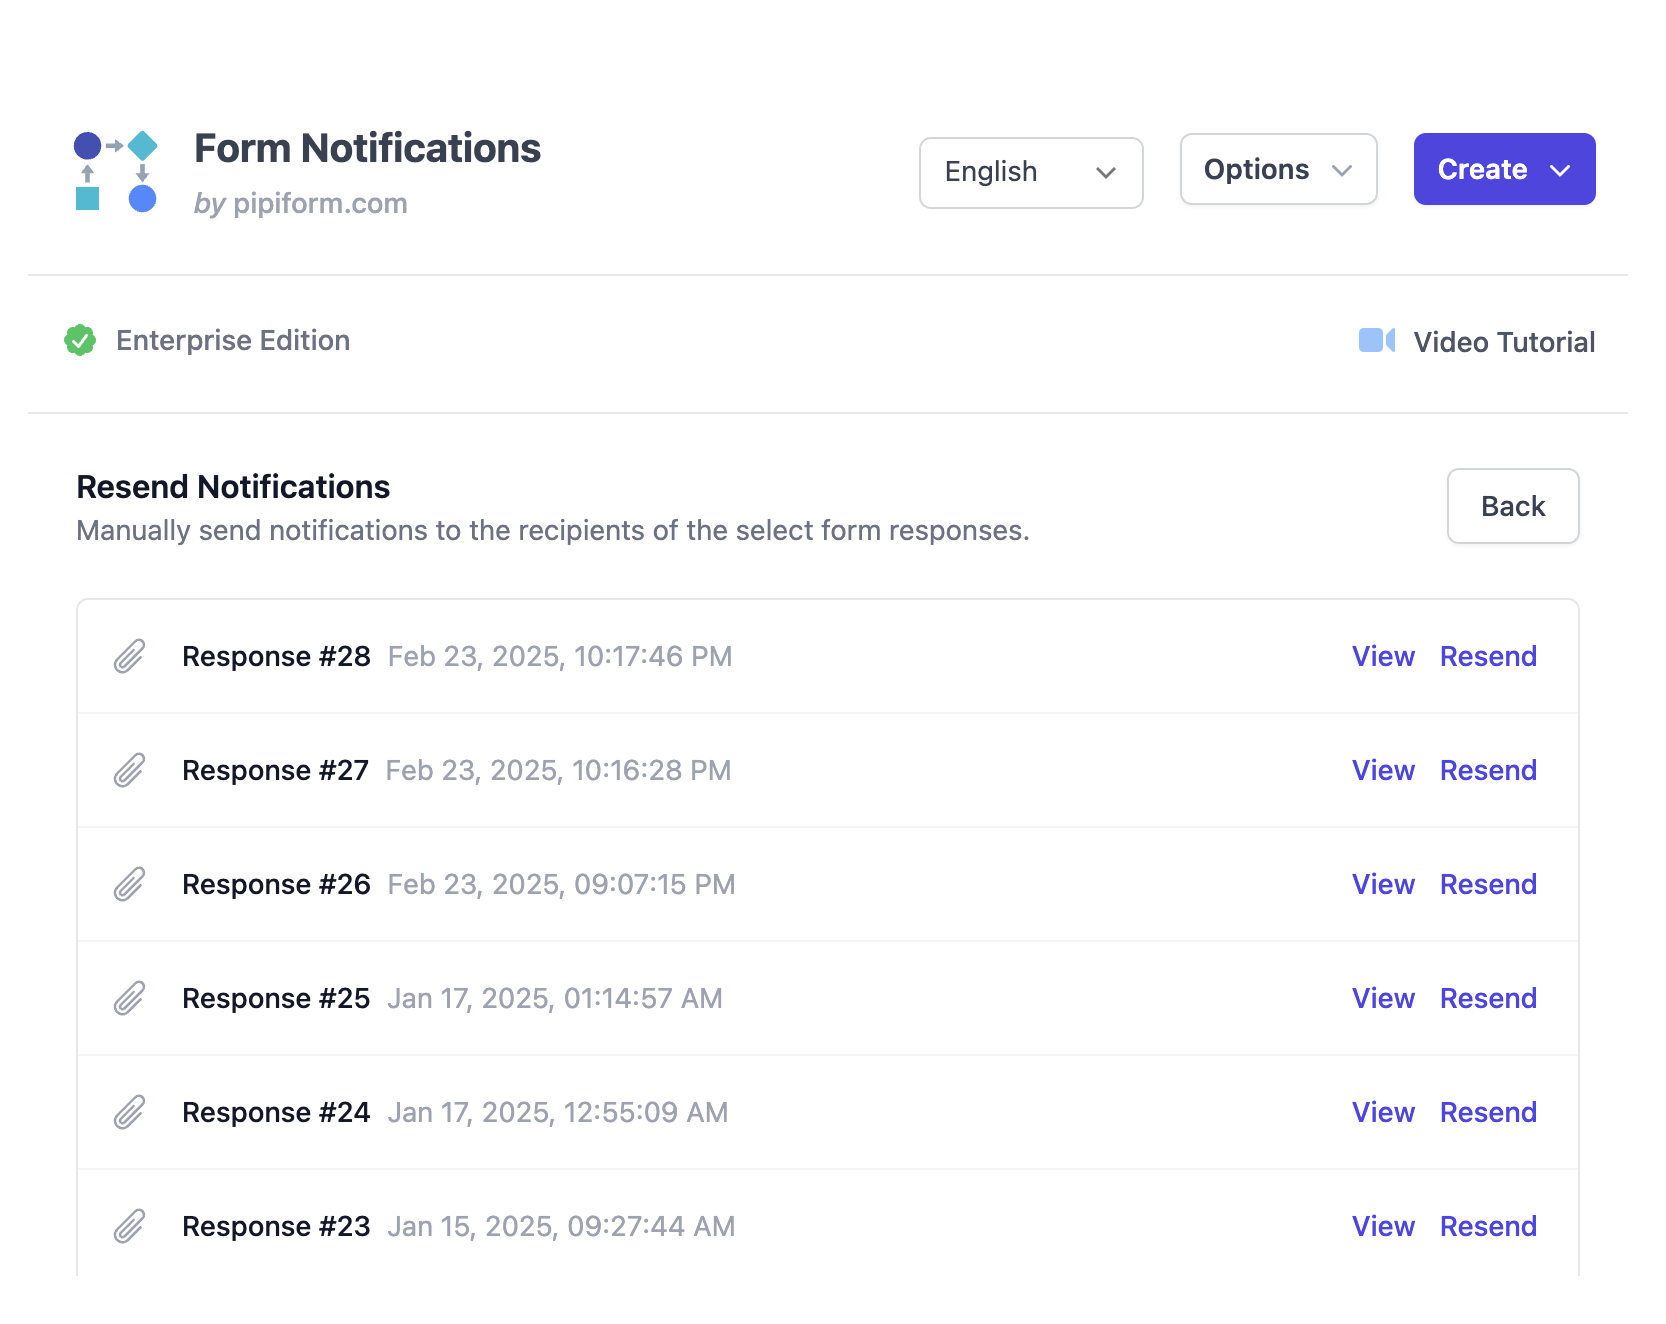Viewport: 1666px width, 1324px height.
Task: View Response #28 details
Action: click(x=1383, y=657)
